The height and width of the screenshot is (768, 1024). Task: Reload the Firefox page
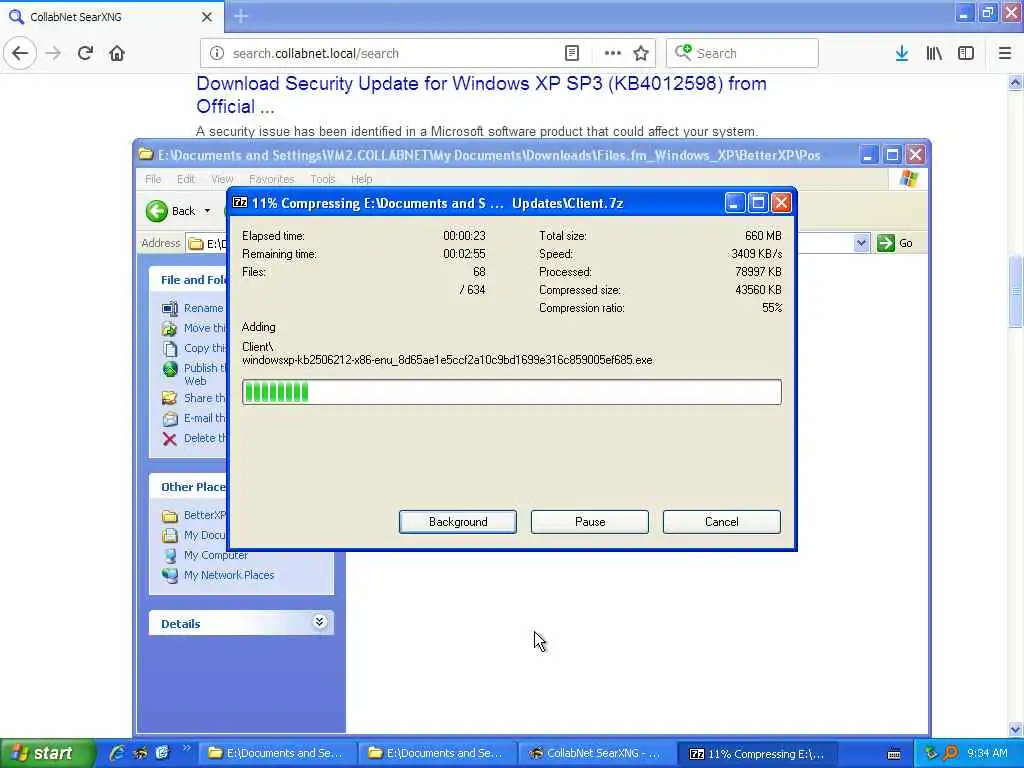point(85,53)
